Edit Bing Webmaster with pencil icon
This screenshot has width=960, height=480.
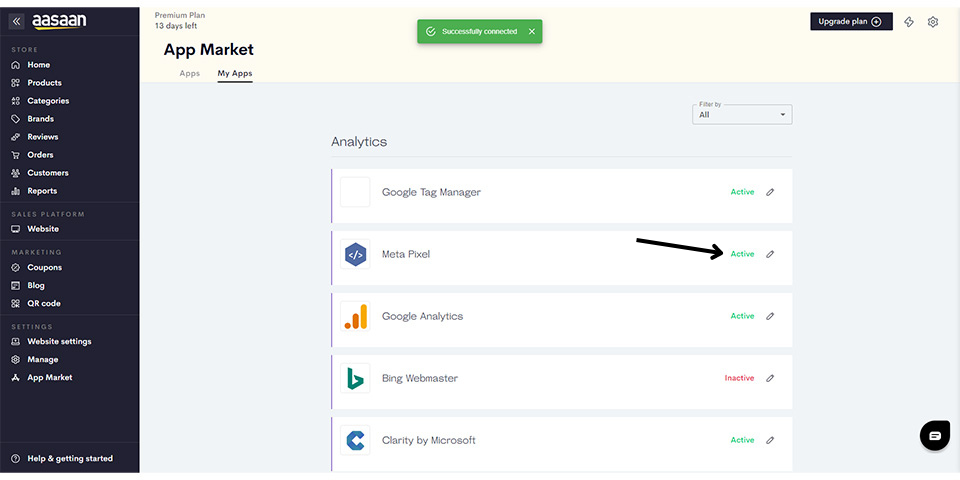[x=770, y=378]
